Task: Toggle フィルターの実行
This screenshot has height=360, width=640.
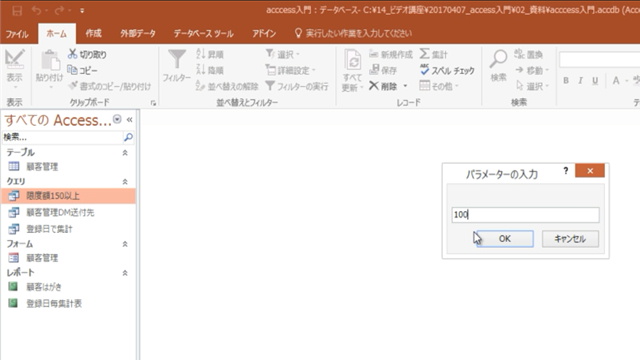Action: point(297,86)
